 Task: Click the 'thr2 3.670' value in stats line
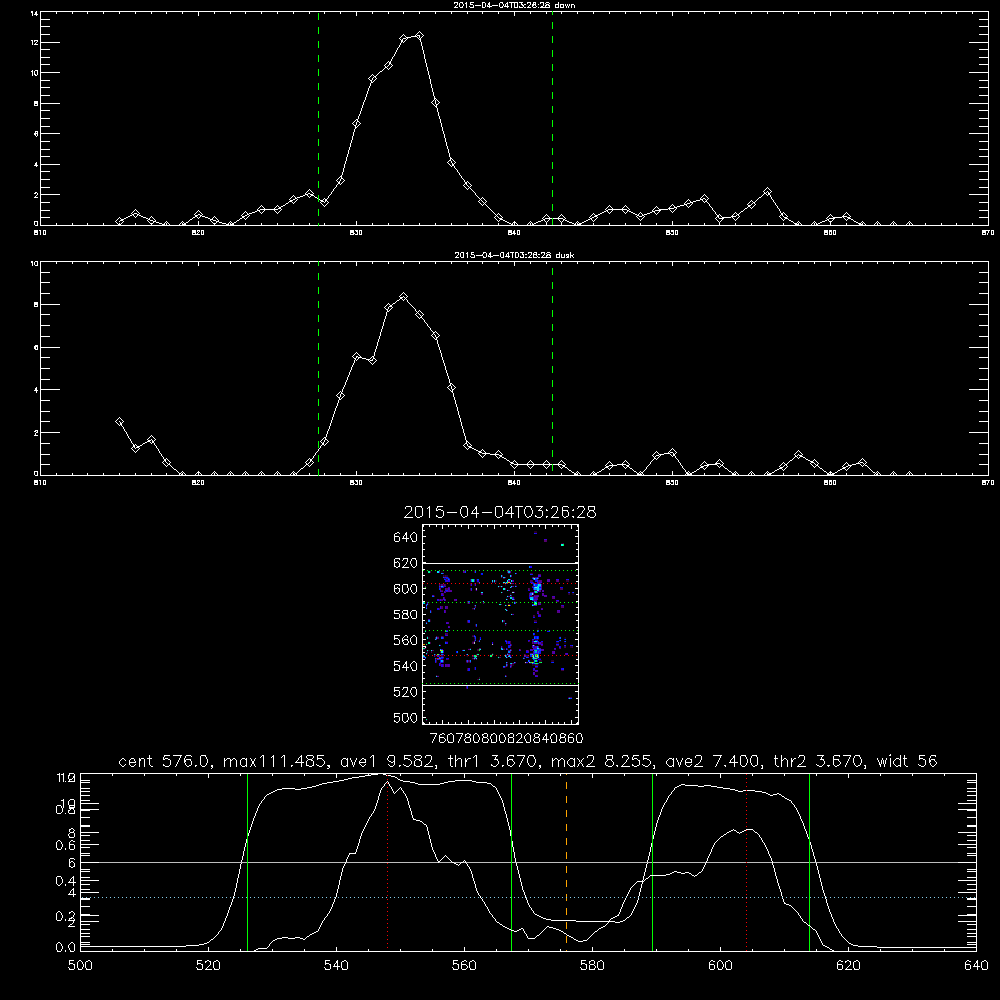(819, 761)
